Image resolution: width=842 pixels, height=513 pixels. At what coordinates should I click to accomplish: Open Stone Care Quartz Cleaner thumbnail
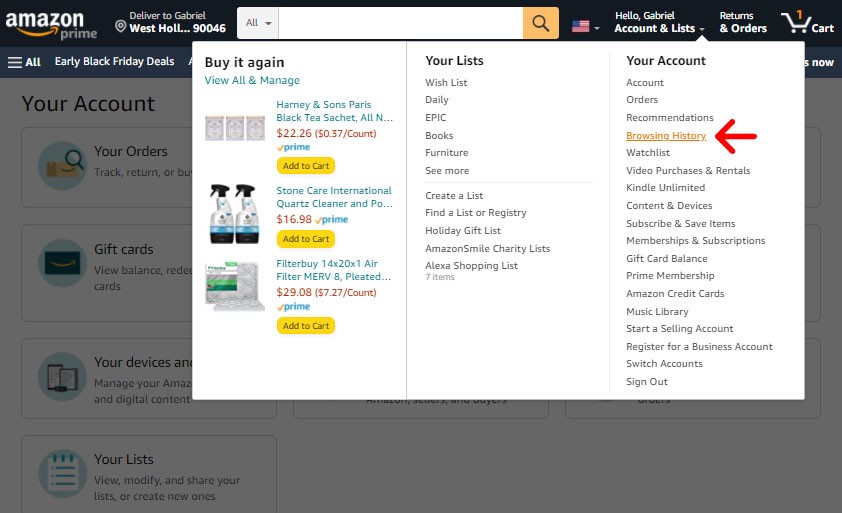235,214
